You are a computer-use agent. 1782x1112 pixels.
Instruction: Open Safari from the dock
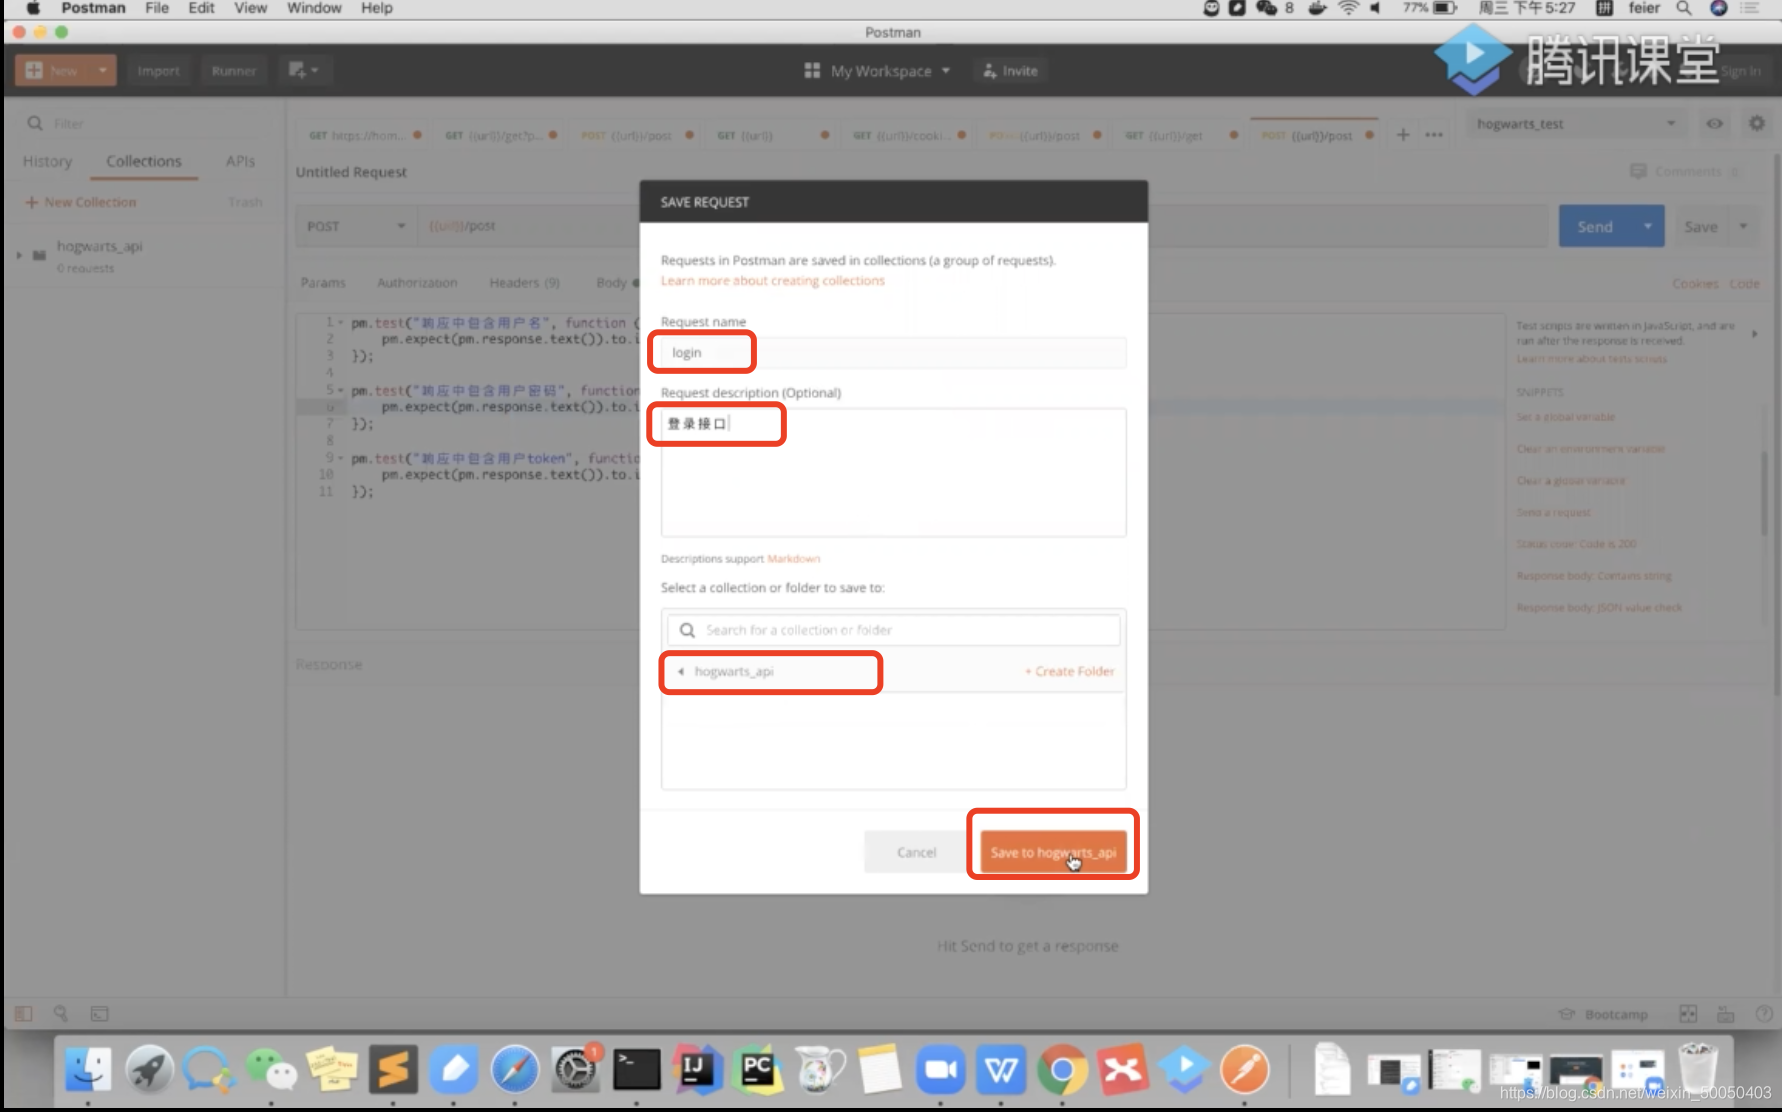tap(515, 1070)
